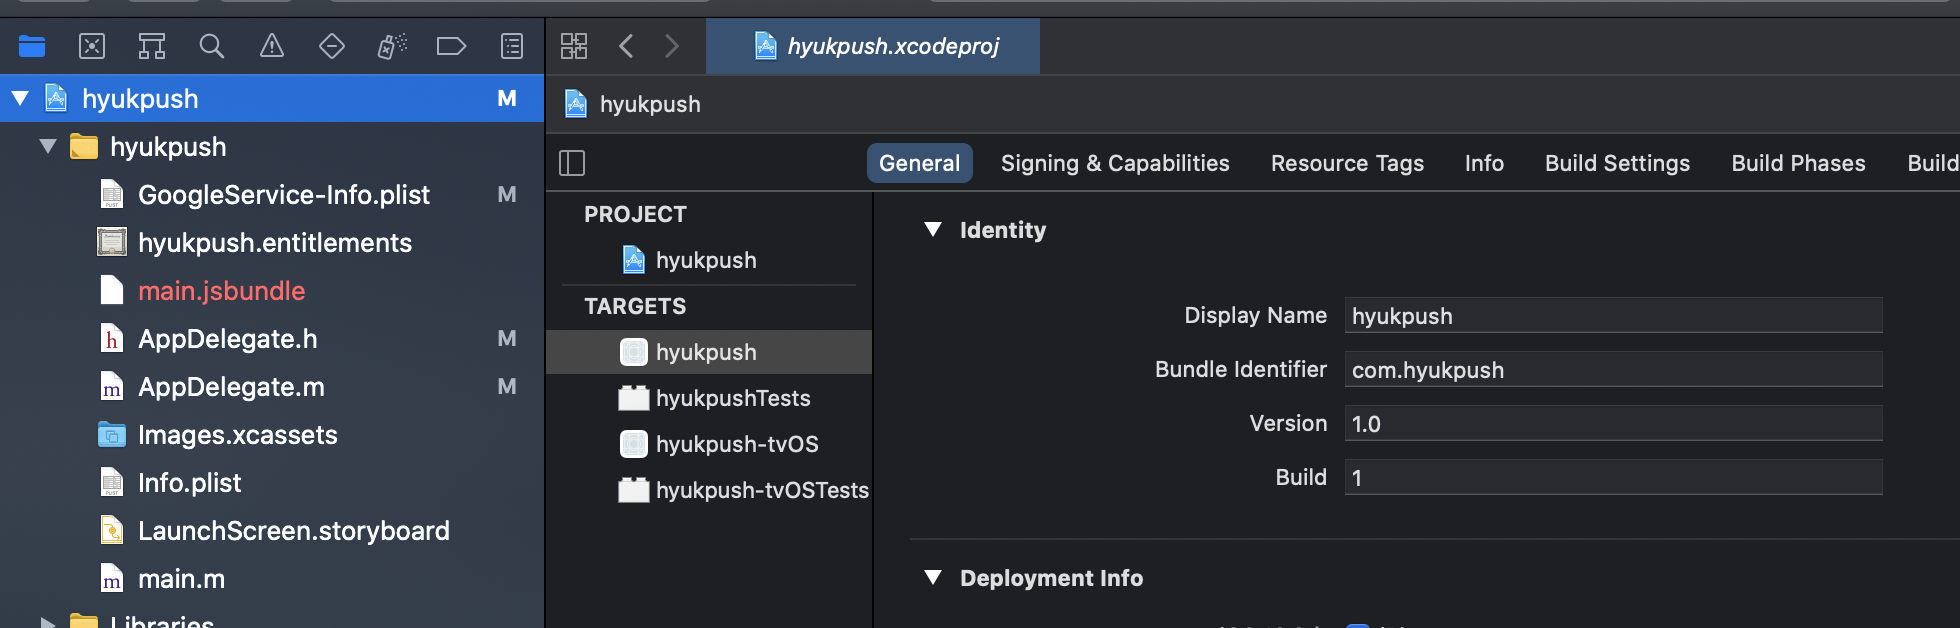Switch to Signing & Capabilities tab
Viewport: 1960px width, 628px height.
coord(1115,163)
